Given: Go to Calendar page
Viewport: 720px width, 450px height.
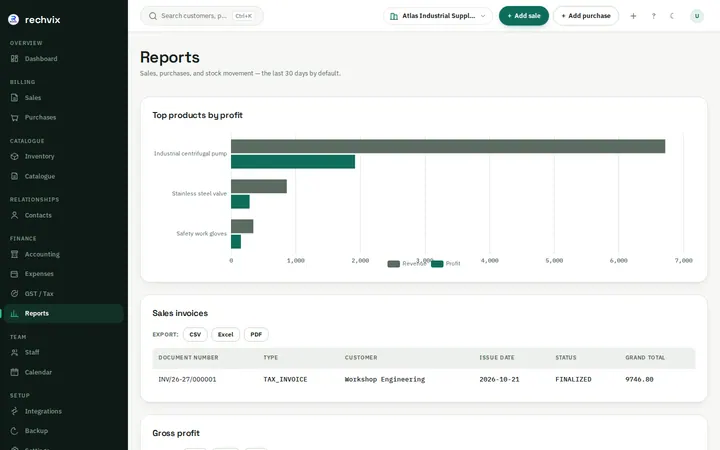Looking at the screenshot, I should 38,372.
